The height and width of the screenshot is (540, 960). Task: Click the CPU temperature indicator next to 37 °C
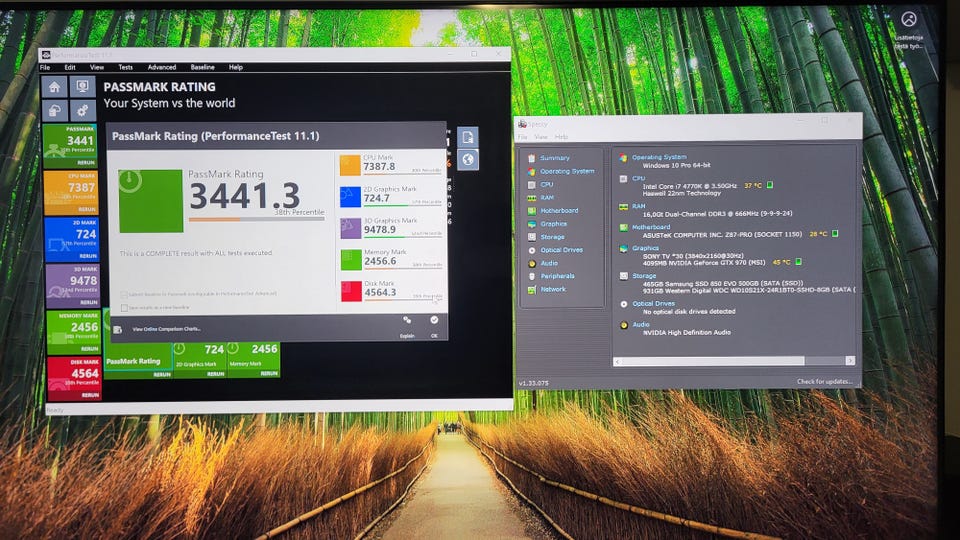(x=770, y=185)
